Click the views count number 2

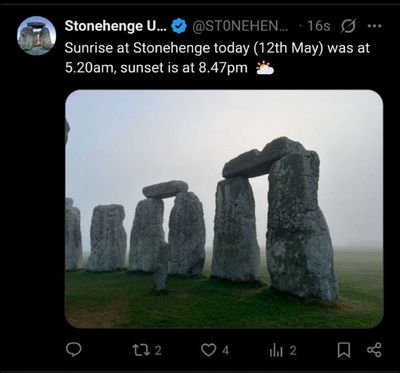pyautogui.click(x=292, y=350)
